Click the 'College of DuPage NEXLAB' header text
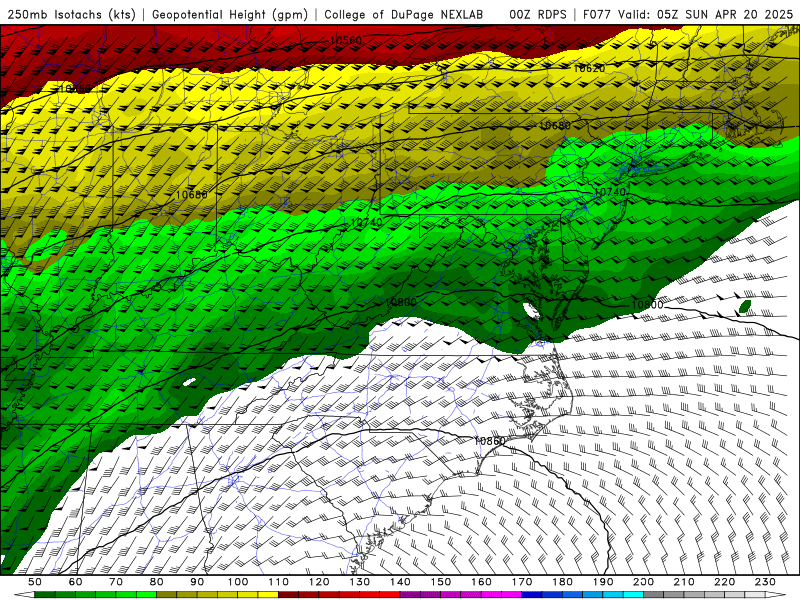Image resolution: width=800 pixels, height=600 pixels. [x=404, y=14]
